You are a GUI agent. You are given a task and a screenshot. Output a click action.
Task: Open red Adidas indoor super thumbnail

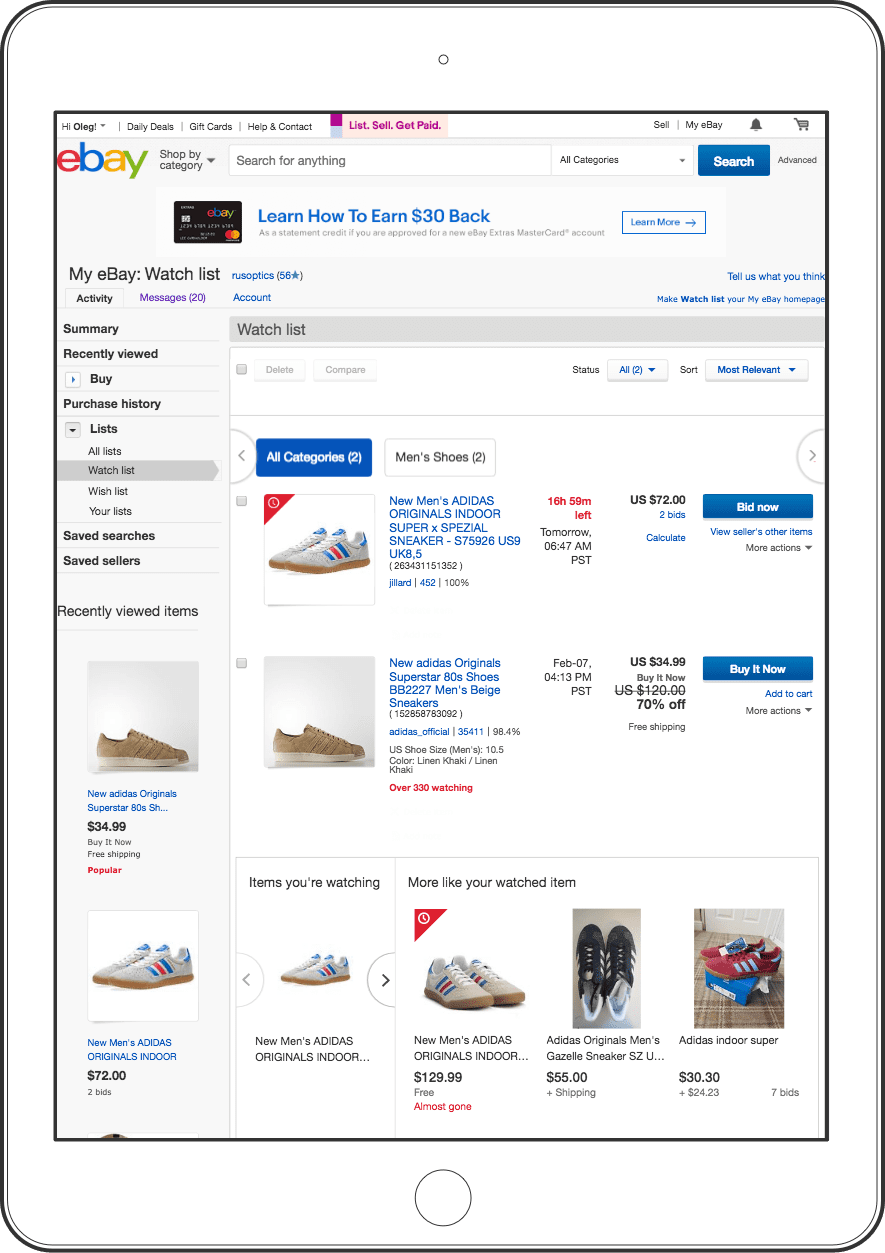(x=739, y=968)
